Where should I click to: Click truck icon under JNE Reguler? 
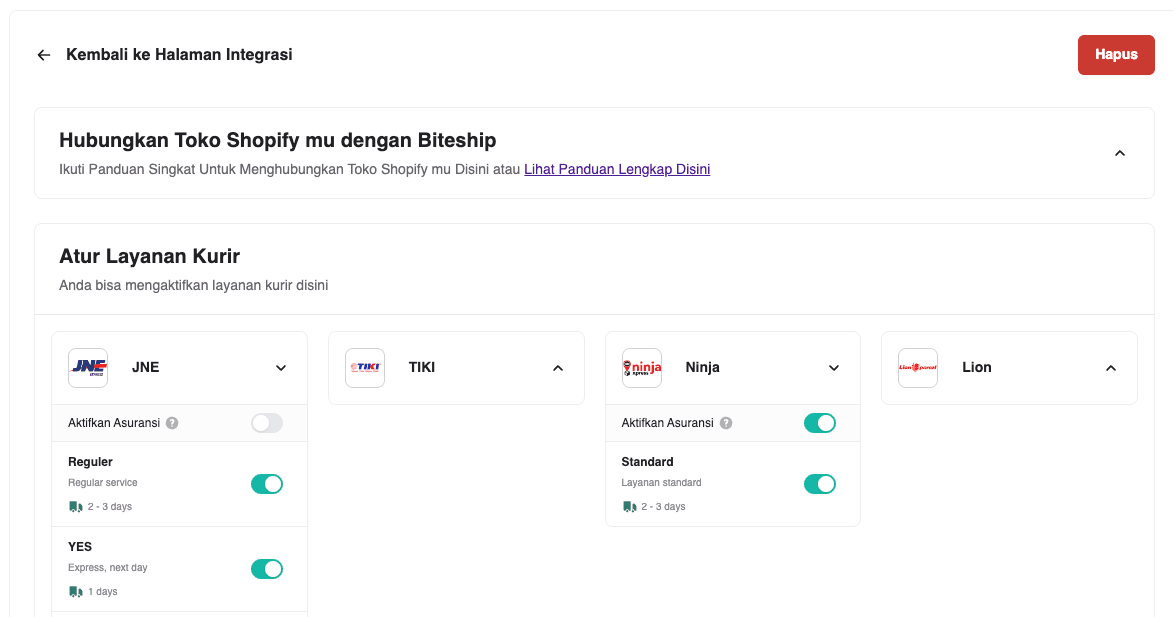click(x=76, y=506)
